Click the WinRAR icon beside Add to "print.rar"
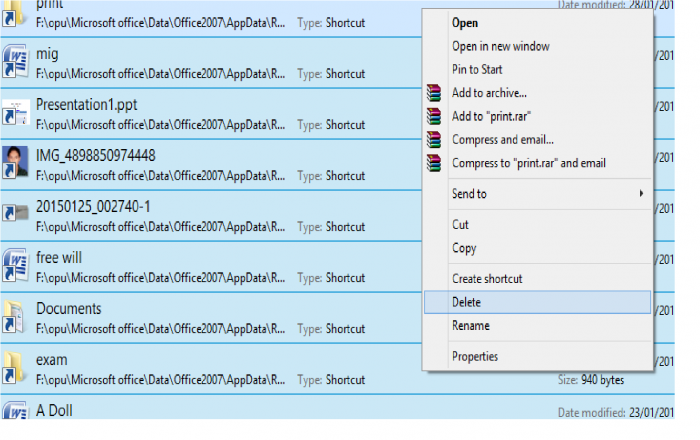The width and height of the screenshot is (700, 440). point(433,116)
